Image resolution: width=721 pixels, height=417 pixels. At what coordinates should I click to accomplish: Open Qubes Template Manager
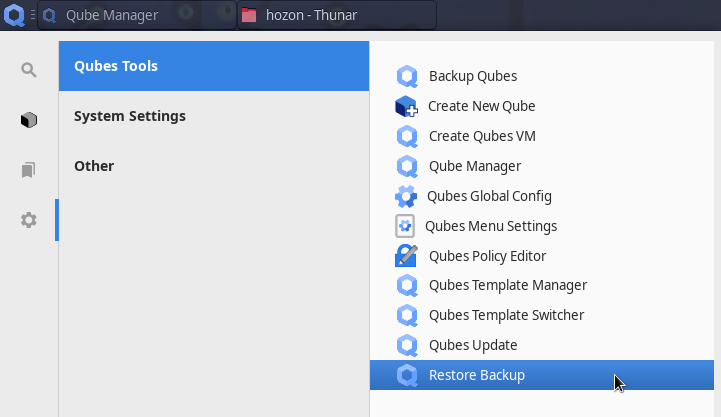[542, 285]
